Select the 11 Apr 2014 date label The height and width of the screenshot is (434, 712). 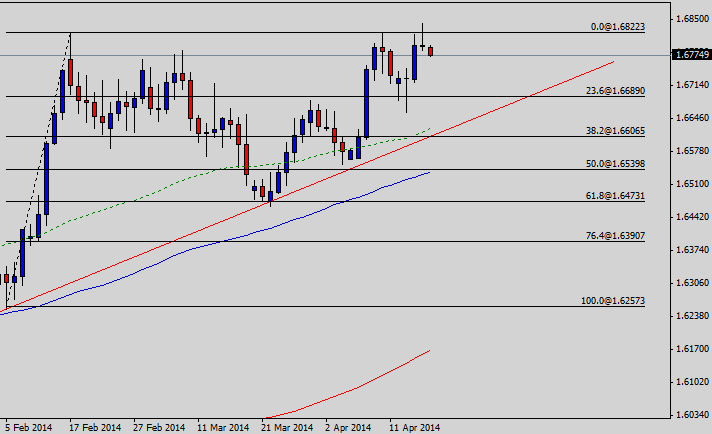tap(414, 426)
